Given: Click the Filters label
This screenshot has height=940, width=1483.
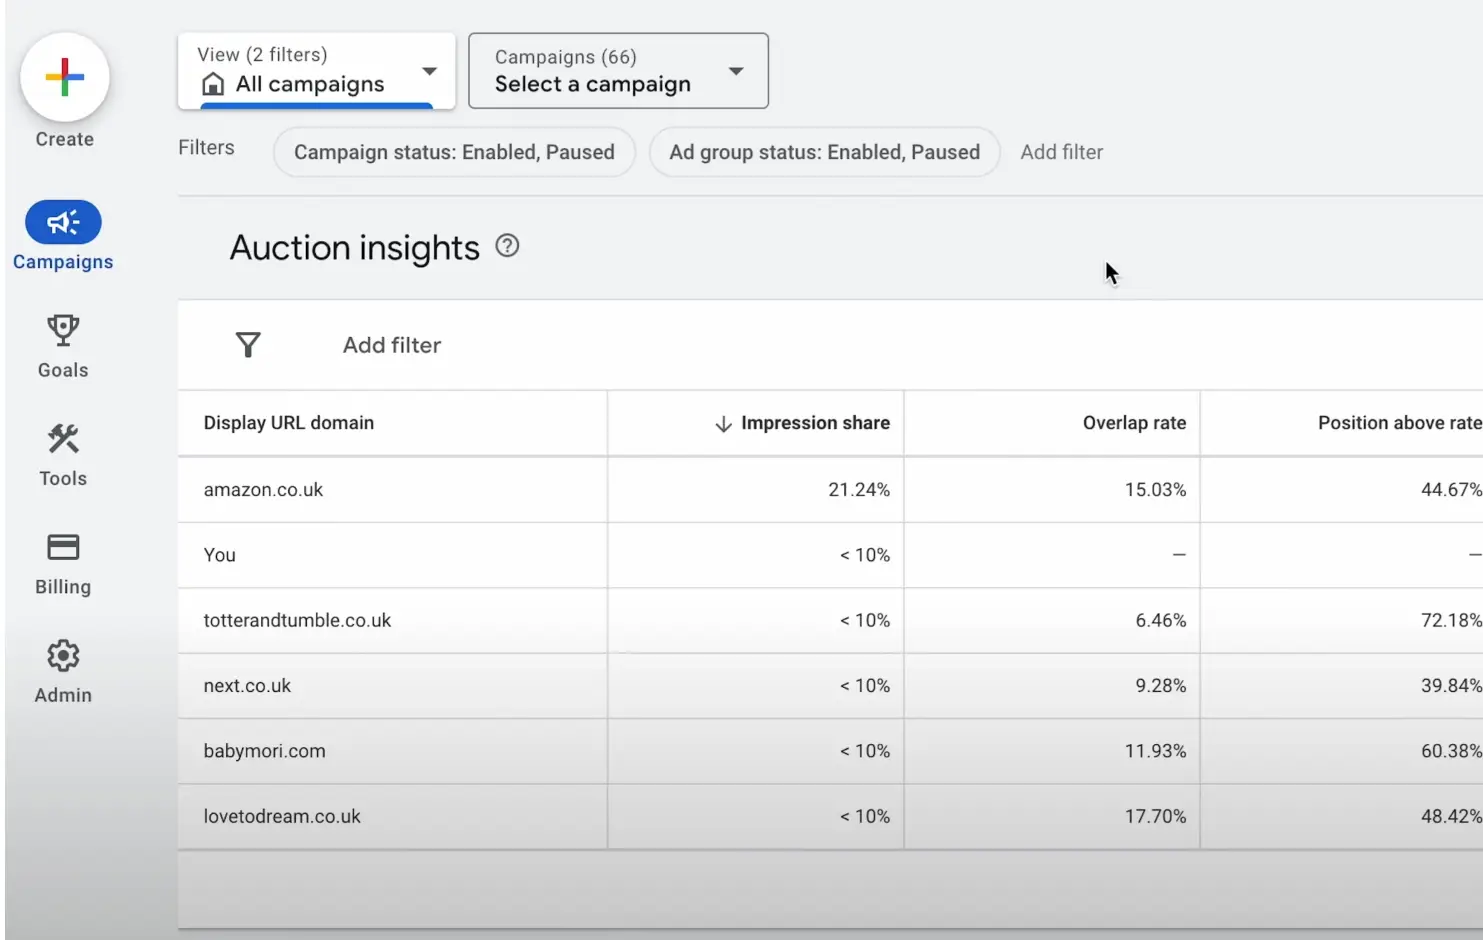Looking at the screenshot, I should tap(206, 147).
